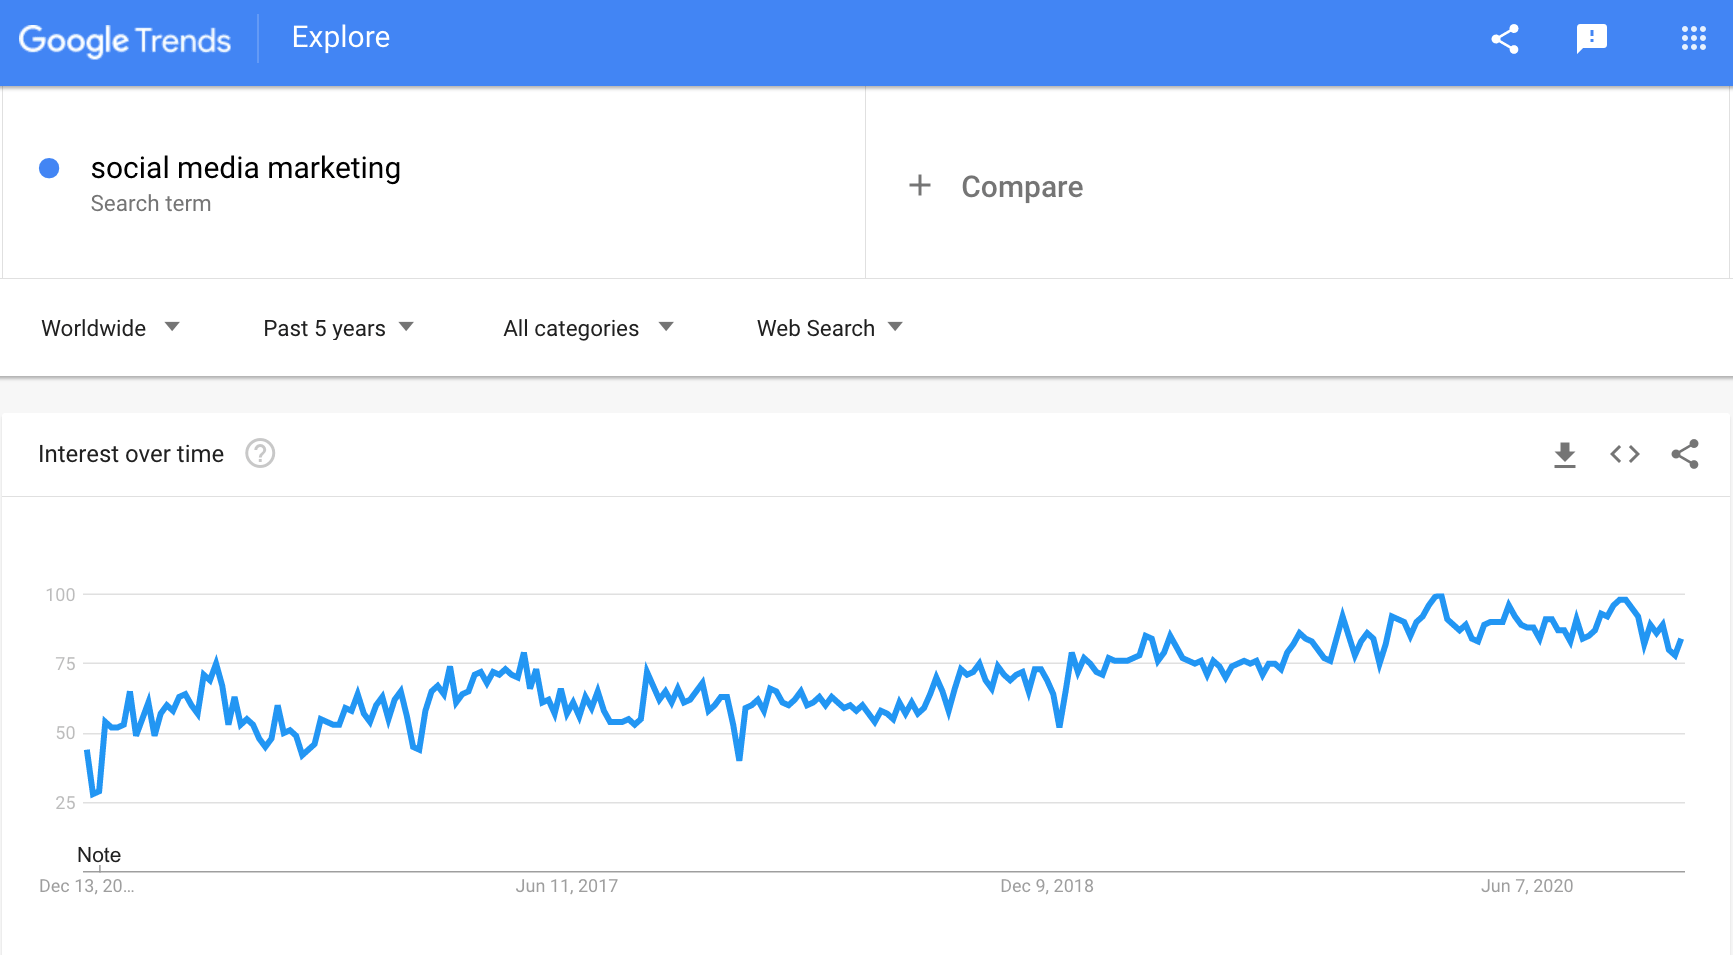Click the blue dot color swatch
Screen dimensions: 1733x955
pyautogui.click(x=49, y=168)
